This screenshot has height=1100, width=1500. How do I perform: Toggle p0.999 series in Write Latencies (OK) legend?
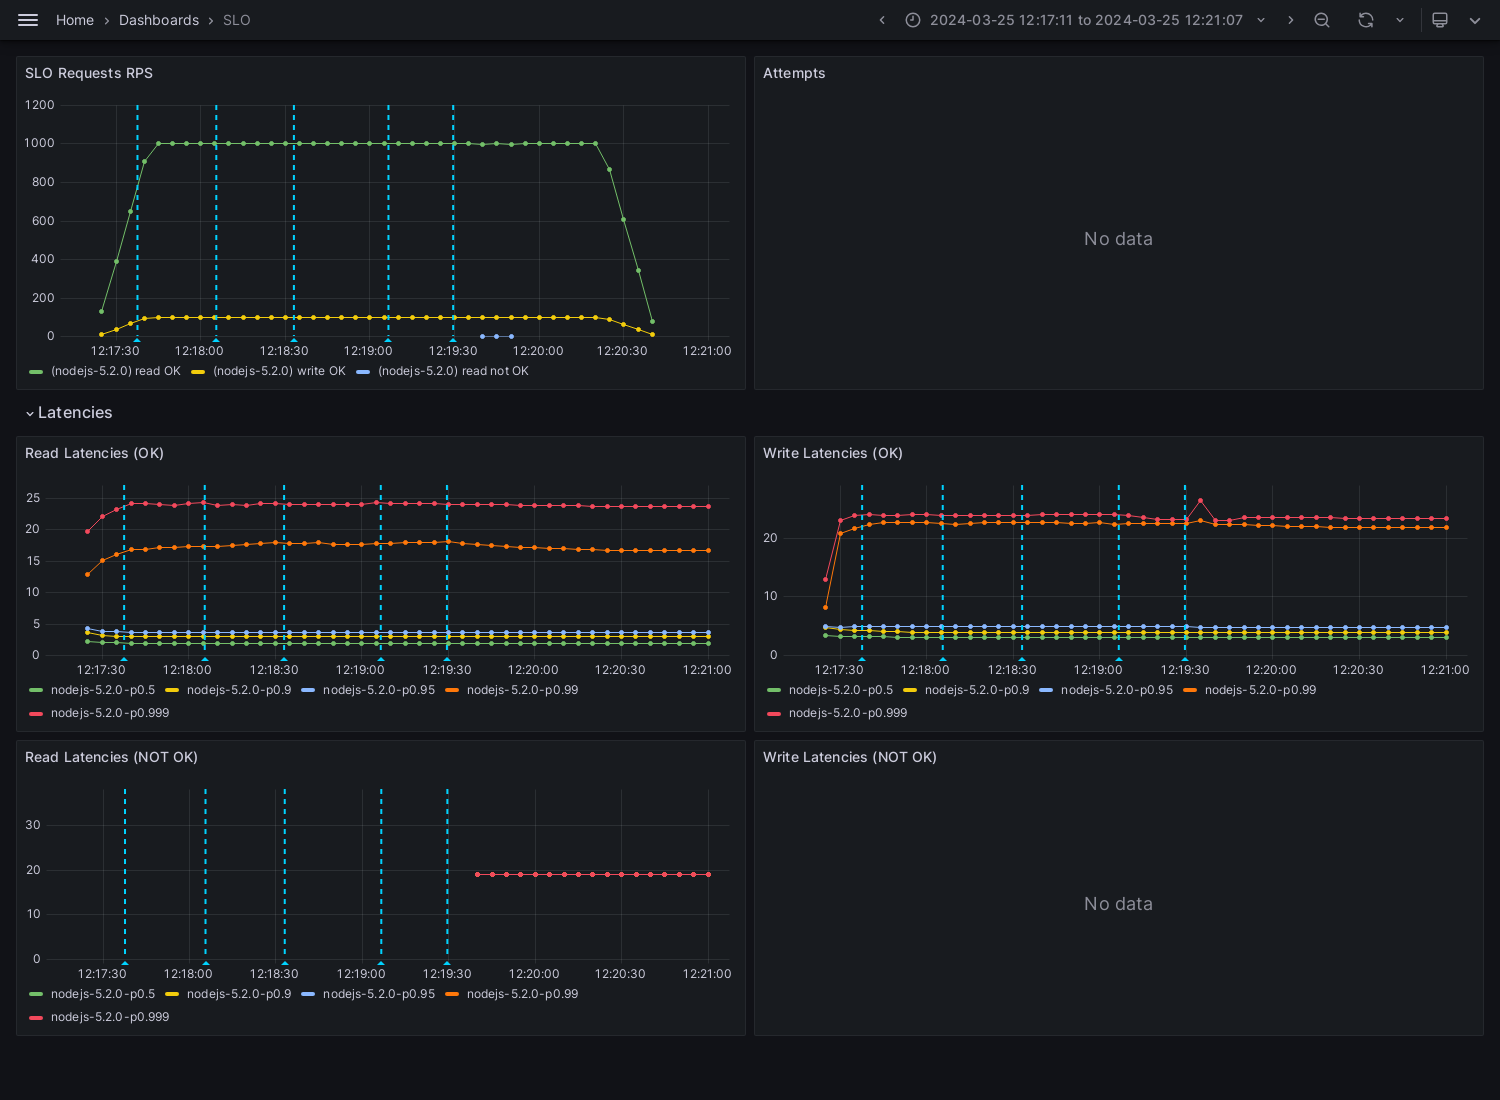[848, 713]
